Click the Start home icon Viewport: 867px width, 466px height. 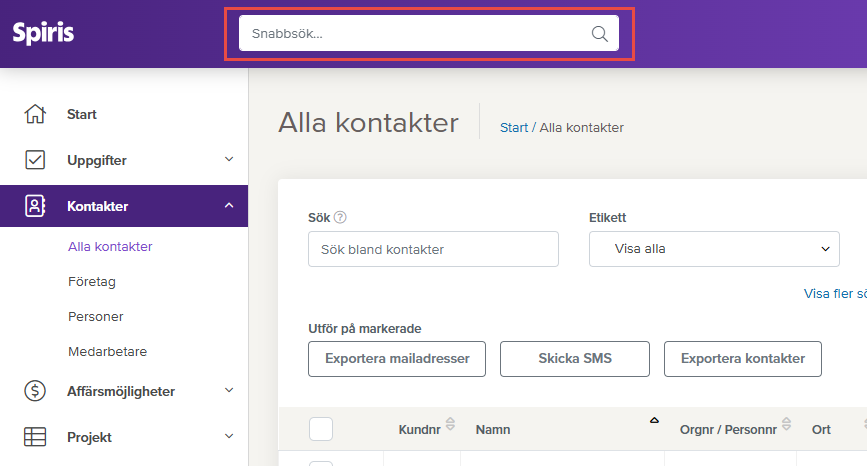(x=35, y=114)
